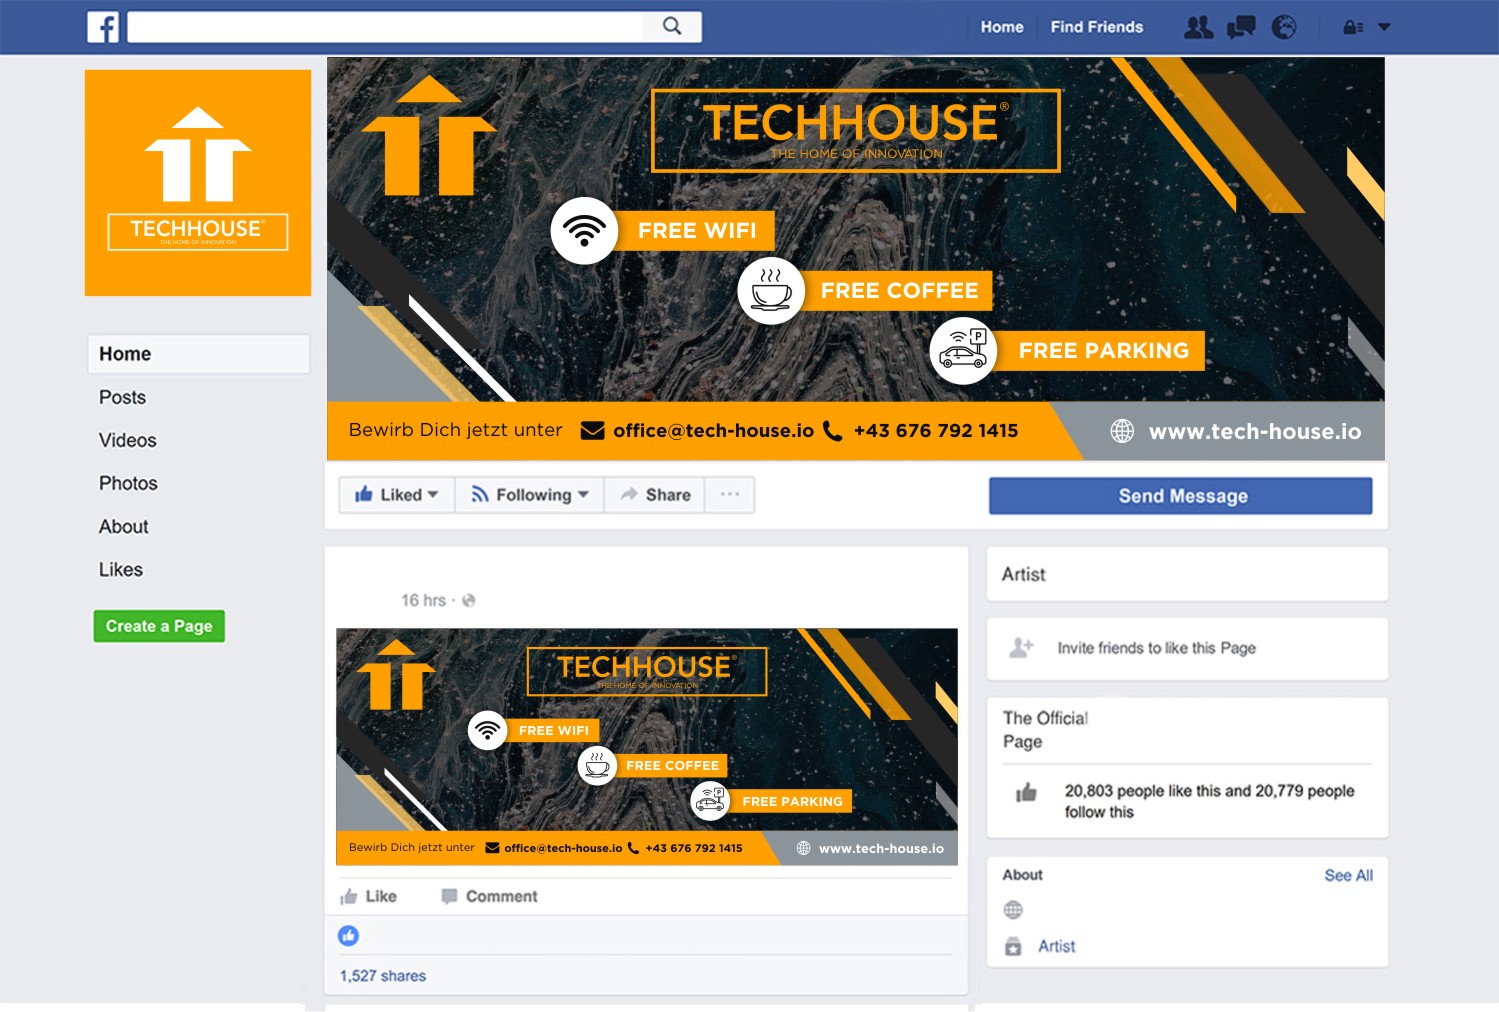The height and width of the screenshot is (1012, 1499).
Task: Click the Facebook logo icon
Action: click(x=103, y=27)
